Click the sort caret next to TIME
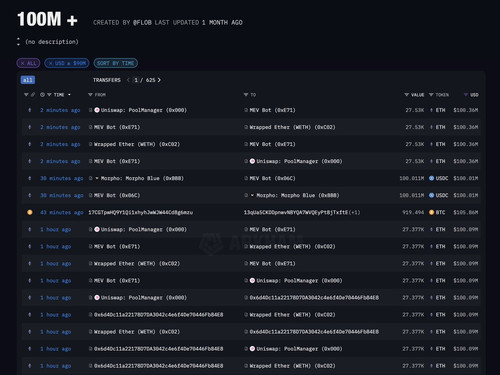Image resolution: width=500 pixels, height=375 pixels. 69,95
